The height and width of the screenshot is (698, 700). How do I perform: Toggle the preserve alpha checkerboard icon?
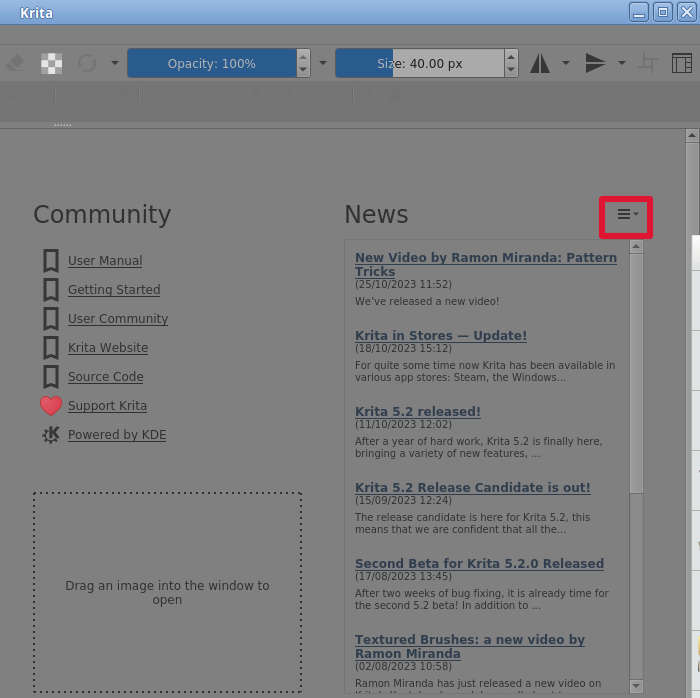[x=51, y=63]
